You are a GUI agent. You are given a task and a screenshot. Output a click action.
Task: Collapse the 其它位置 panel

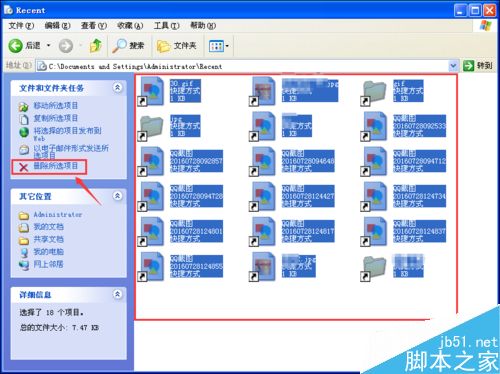click(x=117, y=196)
